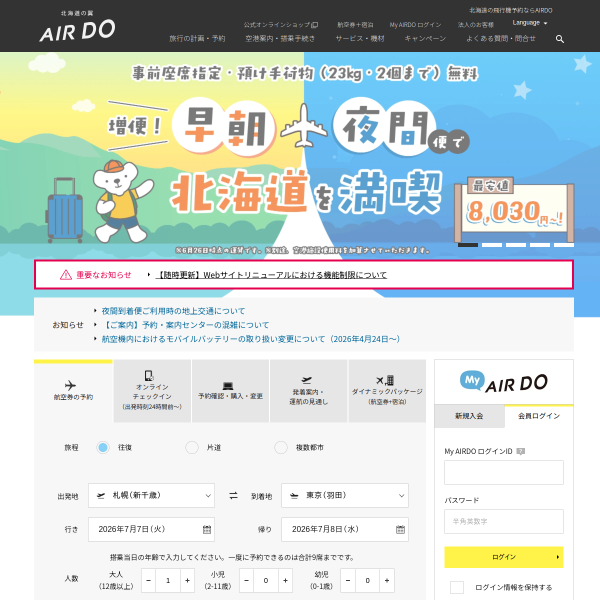
Task: Open よくある質問・問合せ menu
Action: [501, 39]
